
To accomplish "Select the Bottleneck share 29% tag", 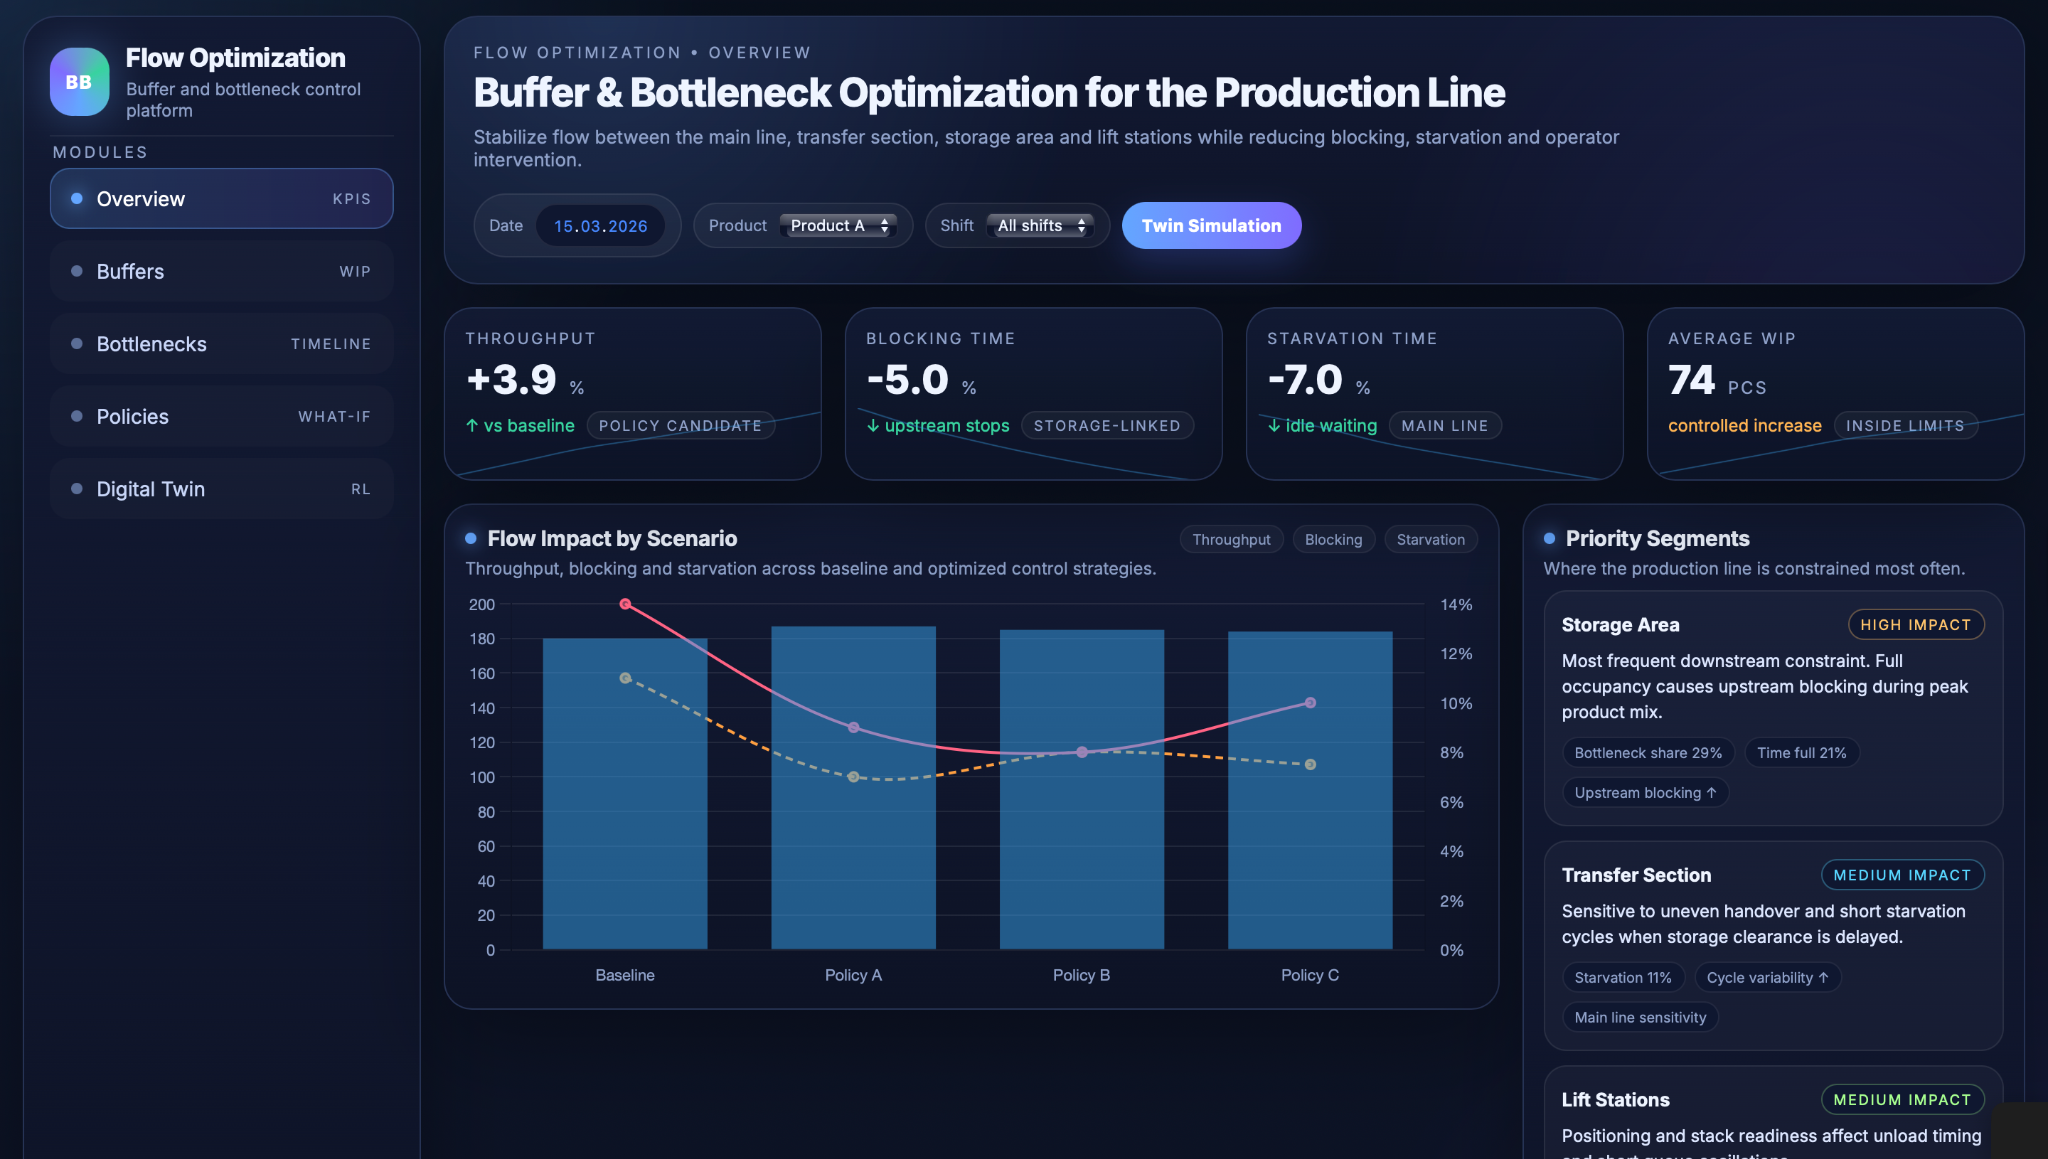I will coord(1647,753).
